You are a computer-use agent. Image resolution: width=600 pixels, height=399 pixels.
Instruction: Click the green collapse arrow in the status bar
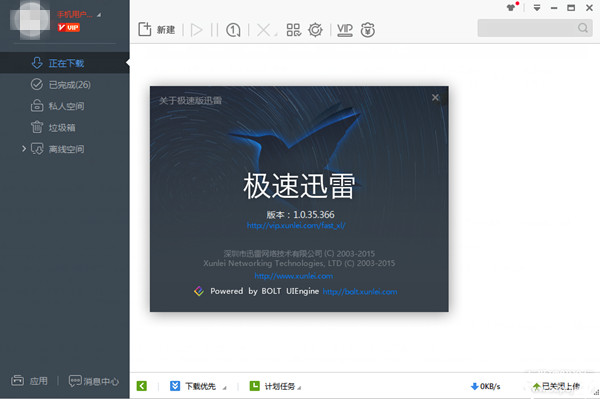point(142,386)
